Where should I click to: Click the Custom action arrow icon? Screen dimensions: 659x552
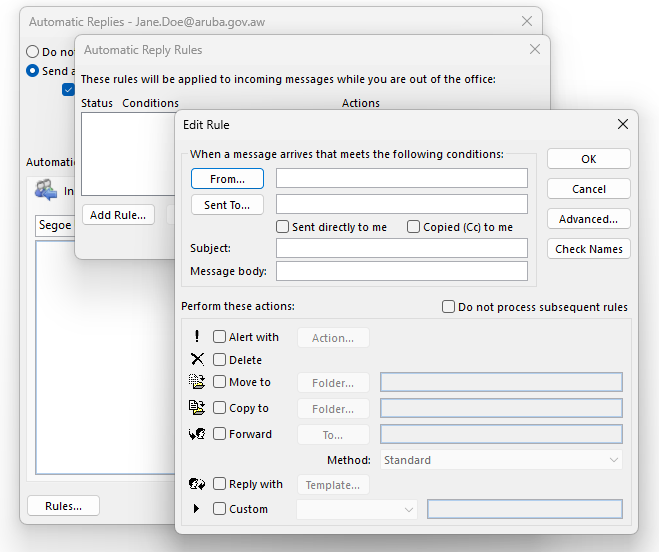[x=197, y=509]
